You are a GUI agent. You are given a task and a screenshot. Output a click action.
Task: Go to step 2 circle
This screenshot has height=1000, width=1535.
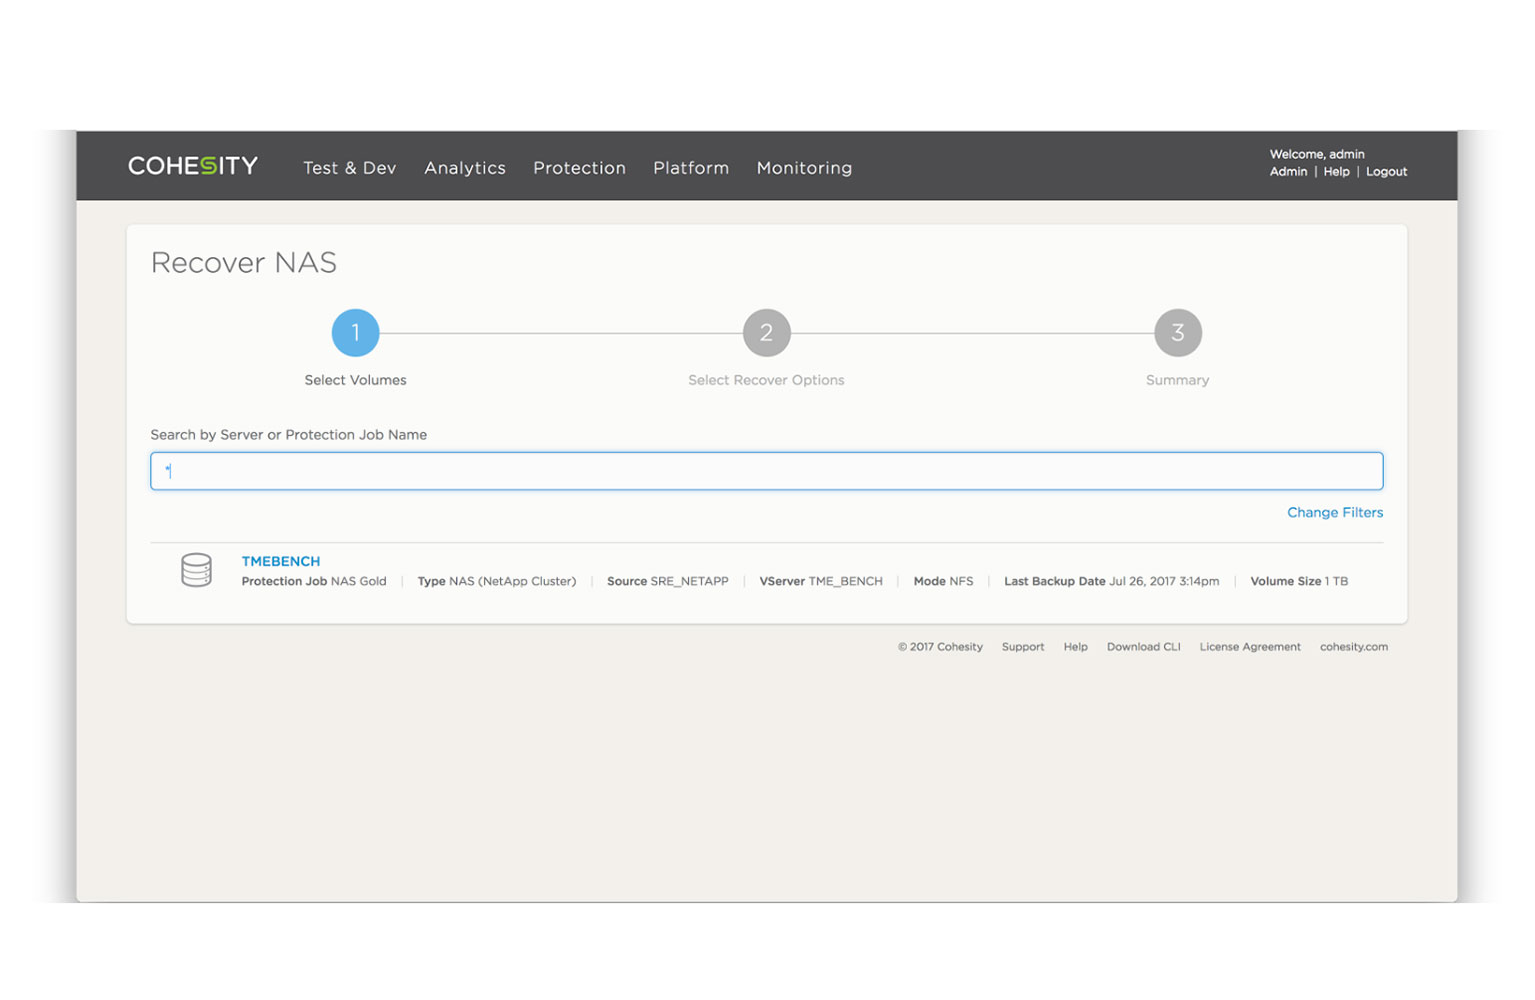[766, 333]
